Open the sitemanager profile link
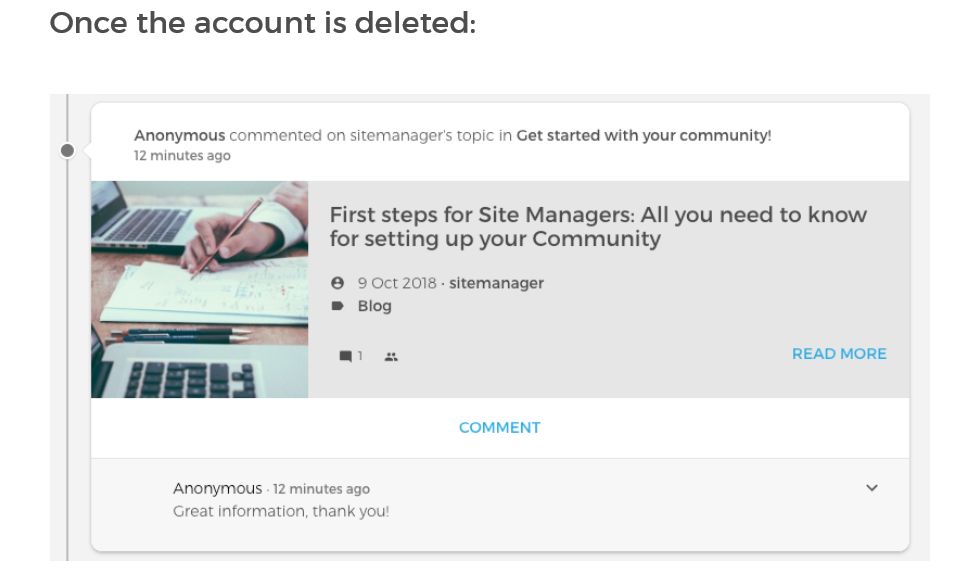 tap(497, 282)
